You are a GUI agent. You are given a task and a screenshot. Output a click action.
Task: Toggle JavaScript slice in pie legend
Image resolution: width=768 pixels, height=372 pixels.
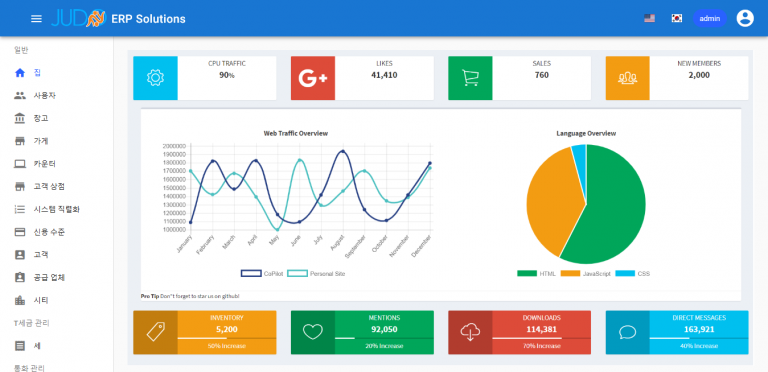tap(585, 274)
